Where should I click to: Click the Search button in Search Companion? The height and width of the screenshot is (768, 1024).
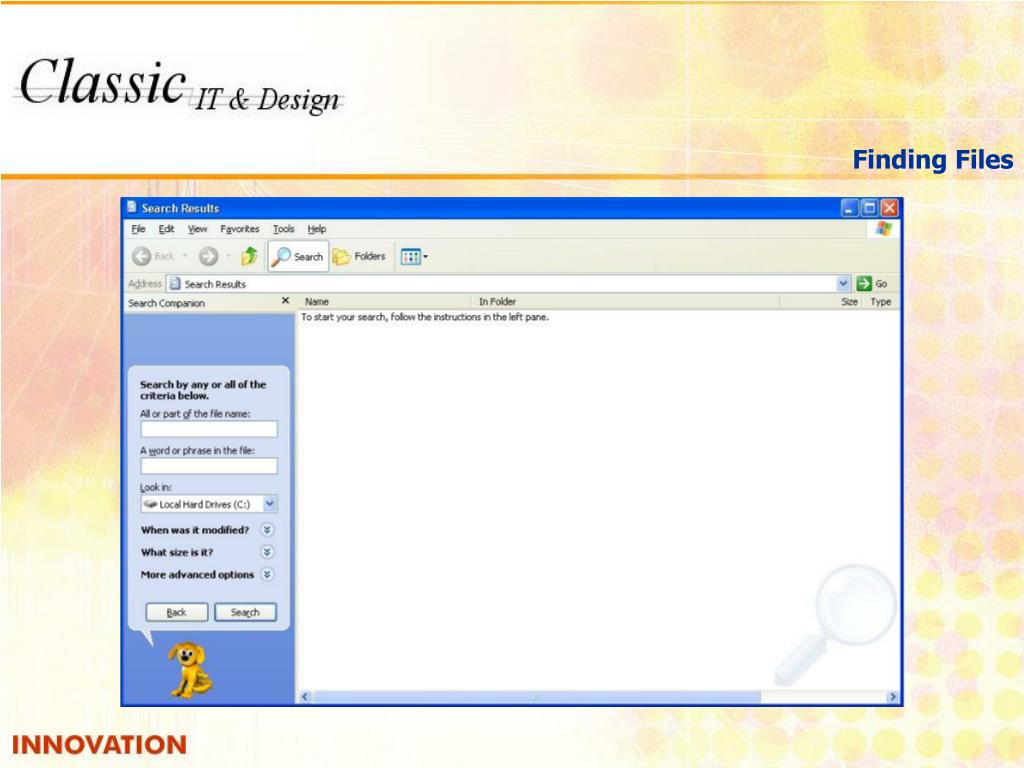(246, 613)
